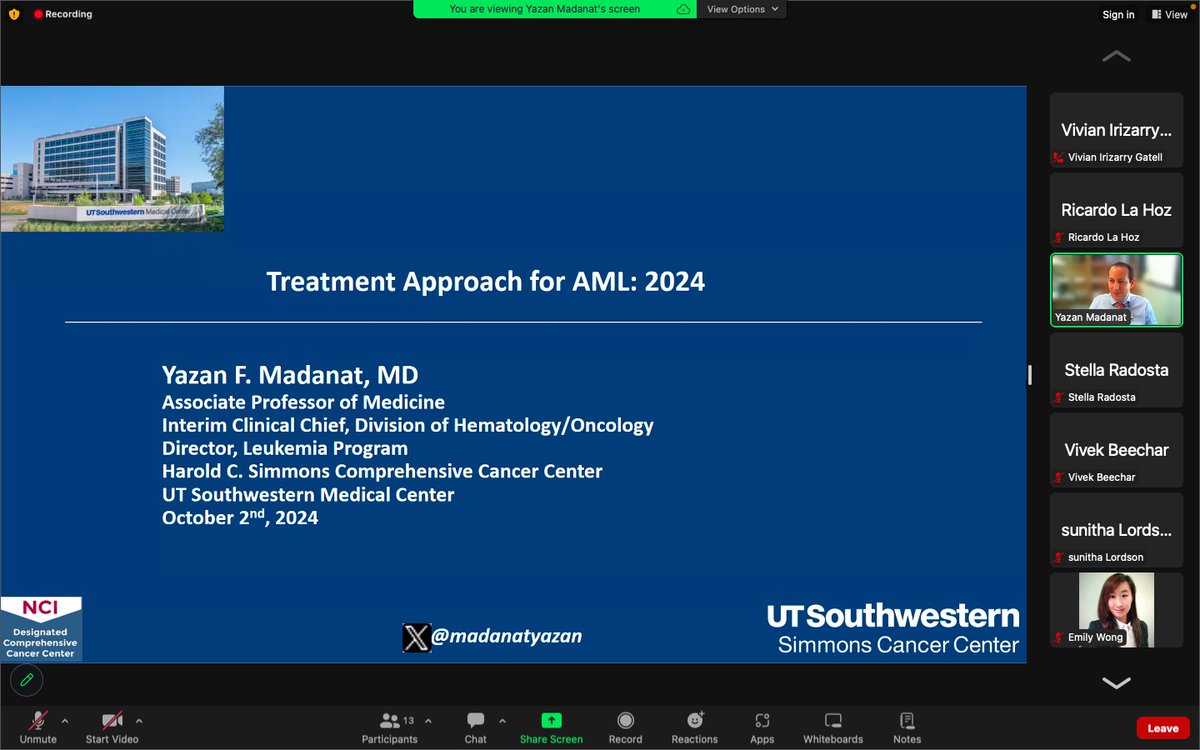Click the muted mic icon on Stella Radosta
The height and width of the screenshot is (750, 1200).
(x=1059, y=398)
